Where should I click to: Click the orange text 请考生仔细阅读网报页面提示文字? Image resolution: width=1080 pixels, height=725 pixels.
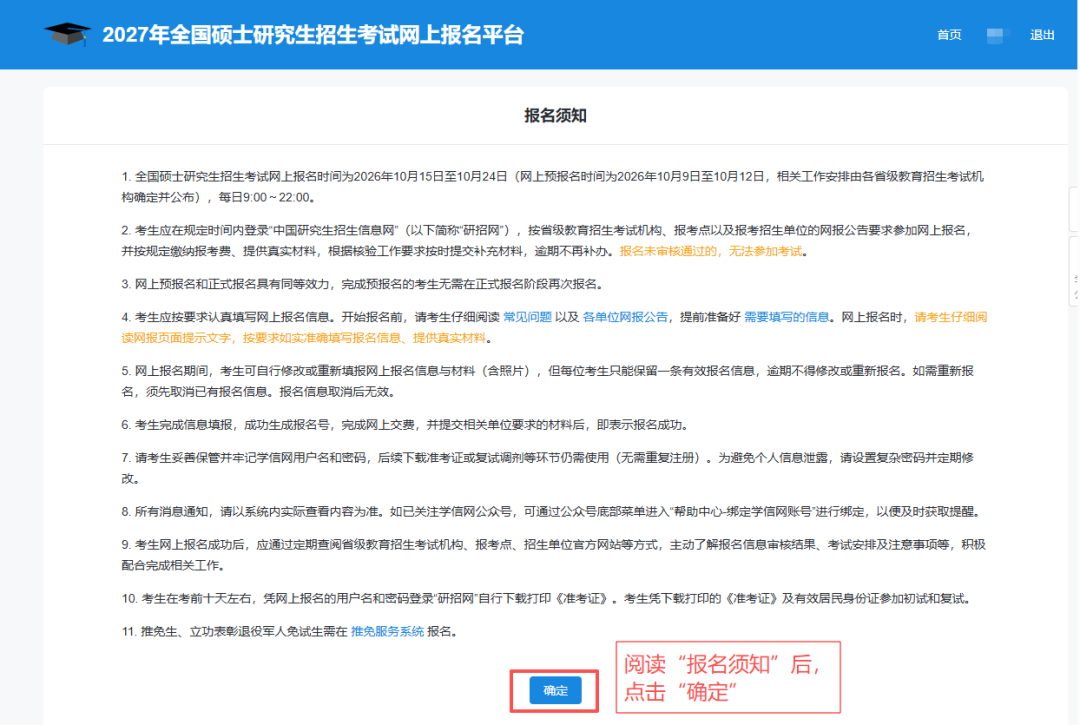(x=554, y=328)
